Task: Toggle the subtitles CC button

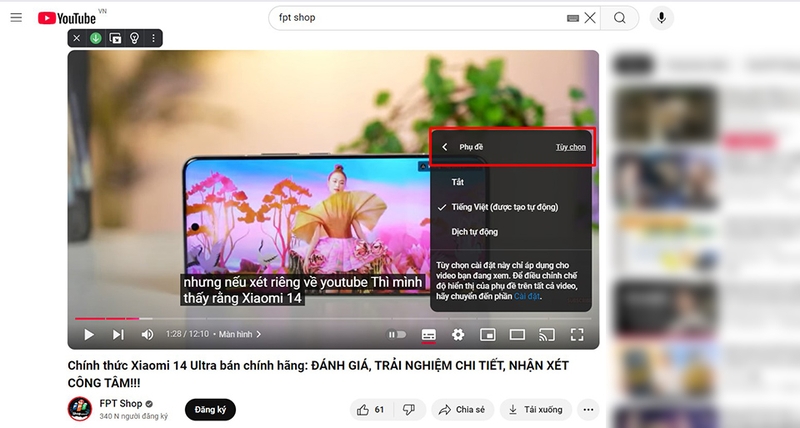Action: (429, 335)
